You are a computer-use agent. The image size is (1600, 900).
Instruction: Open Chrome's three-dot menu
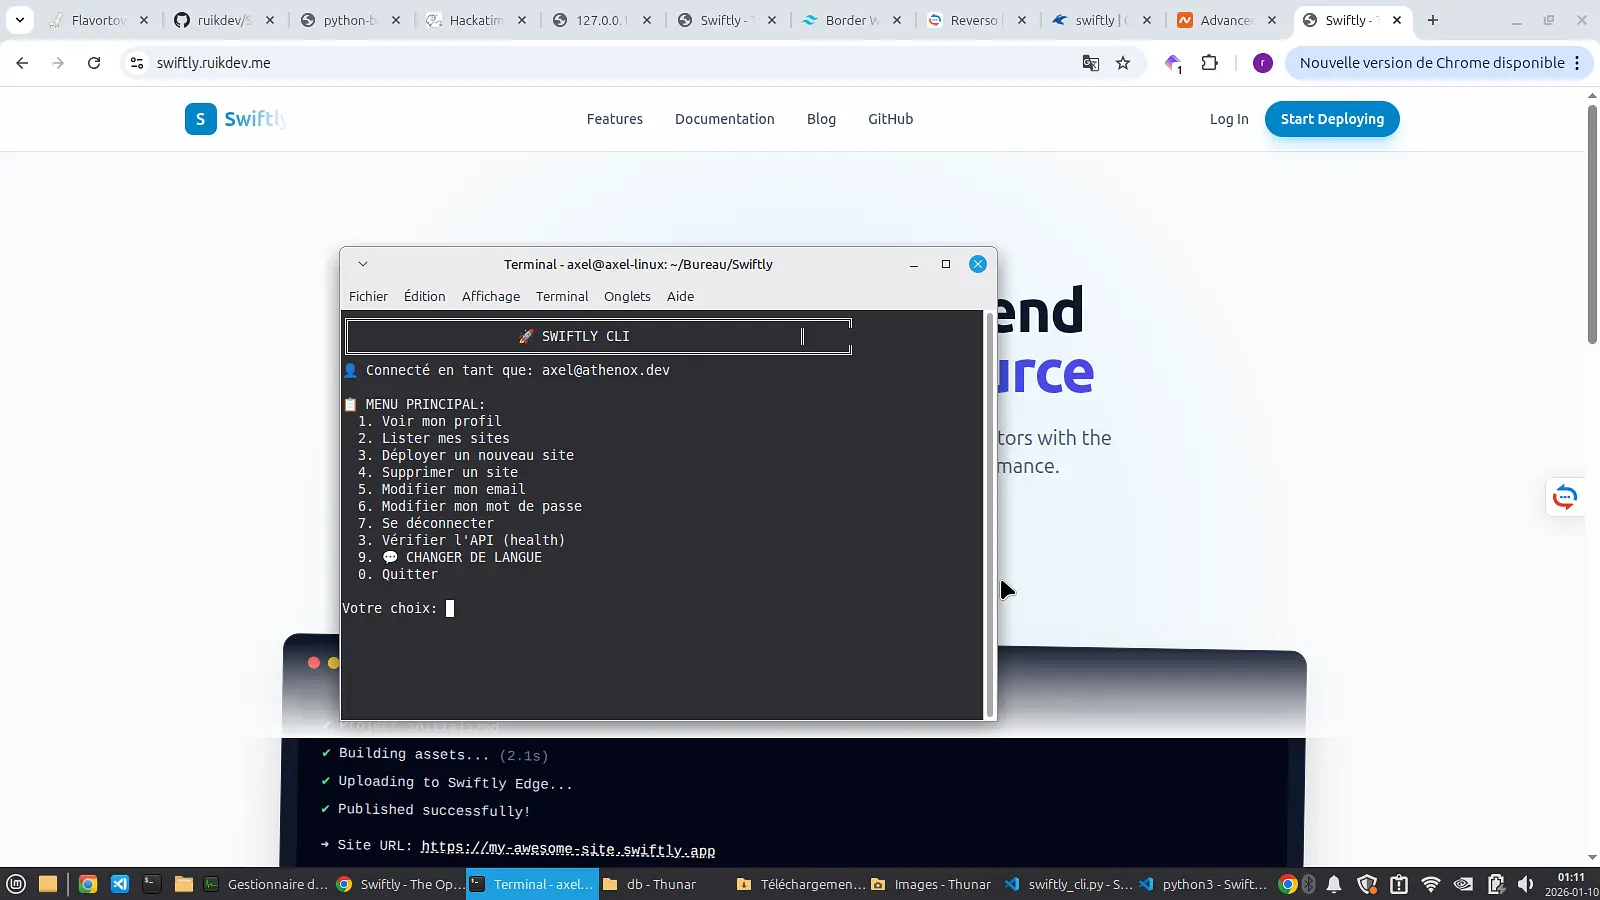(1577, 63)
